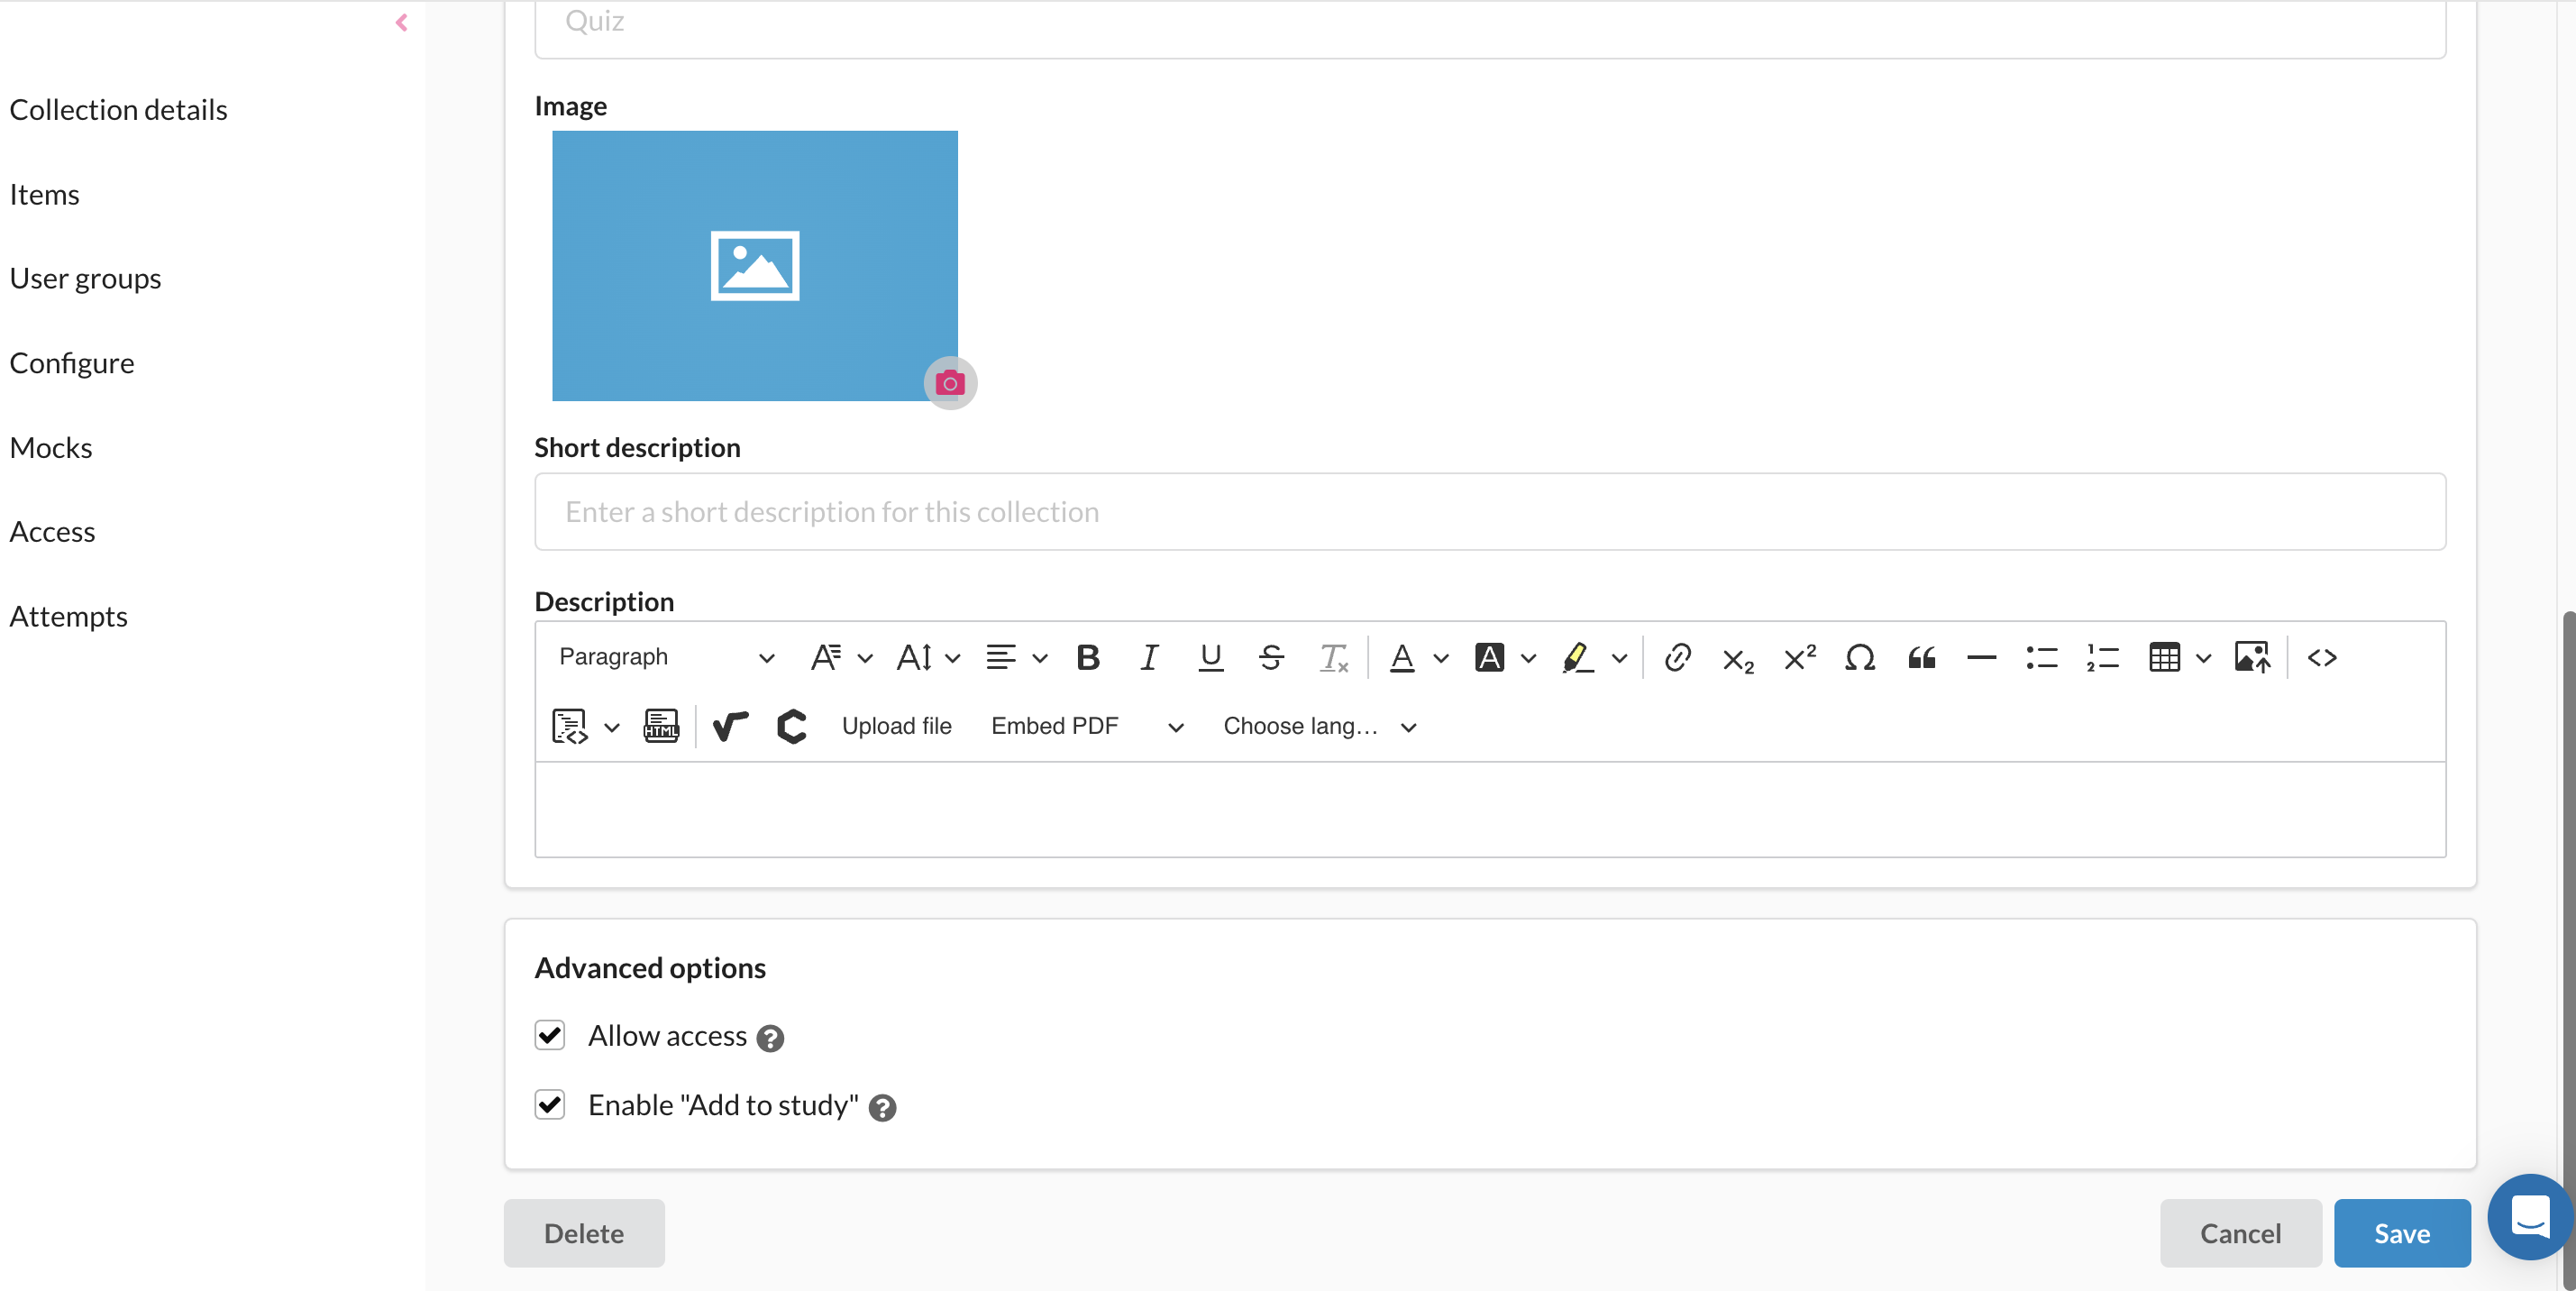Click the Bold formatting icon
Viewport: 2576px width, 1291px height.
(x=1088, y=657)
